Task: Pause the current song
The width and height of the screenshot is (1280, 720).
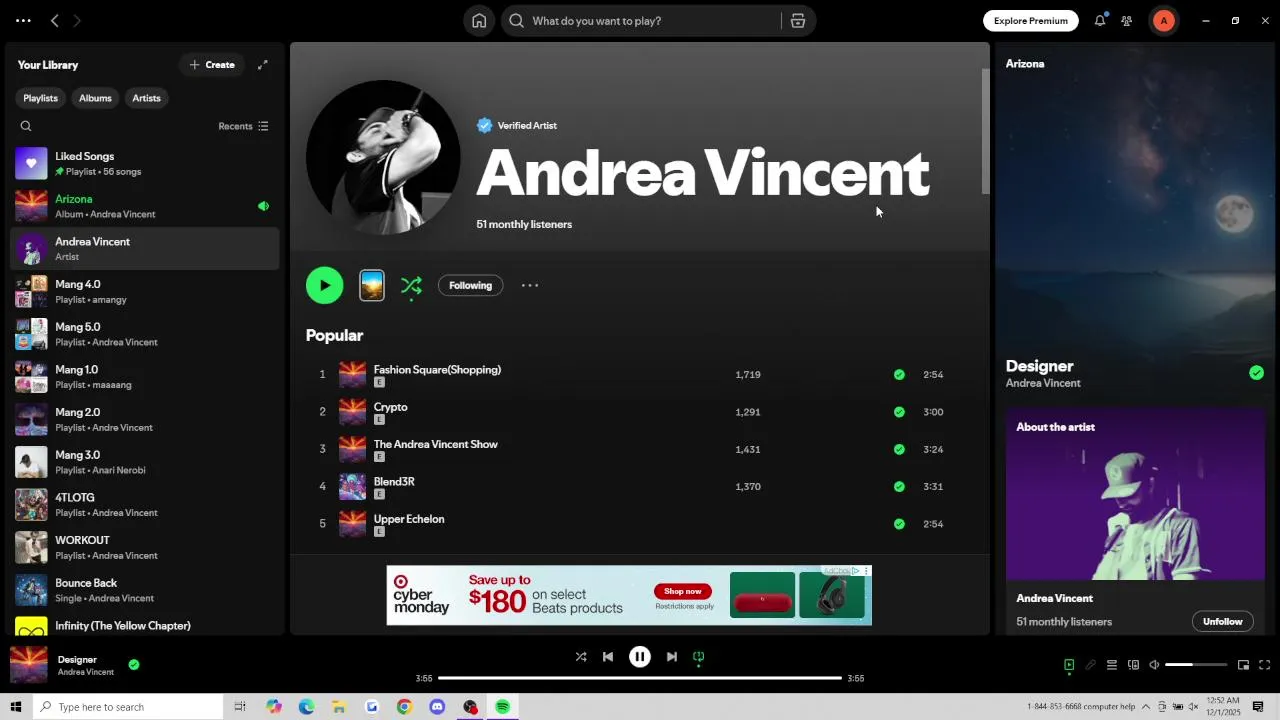Action: (x=640, y=657)
